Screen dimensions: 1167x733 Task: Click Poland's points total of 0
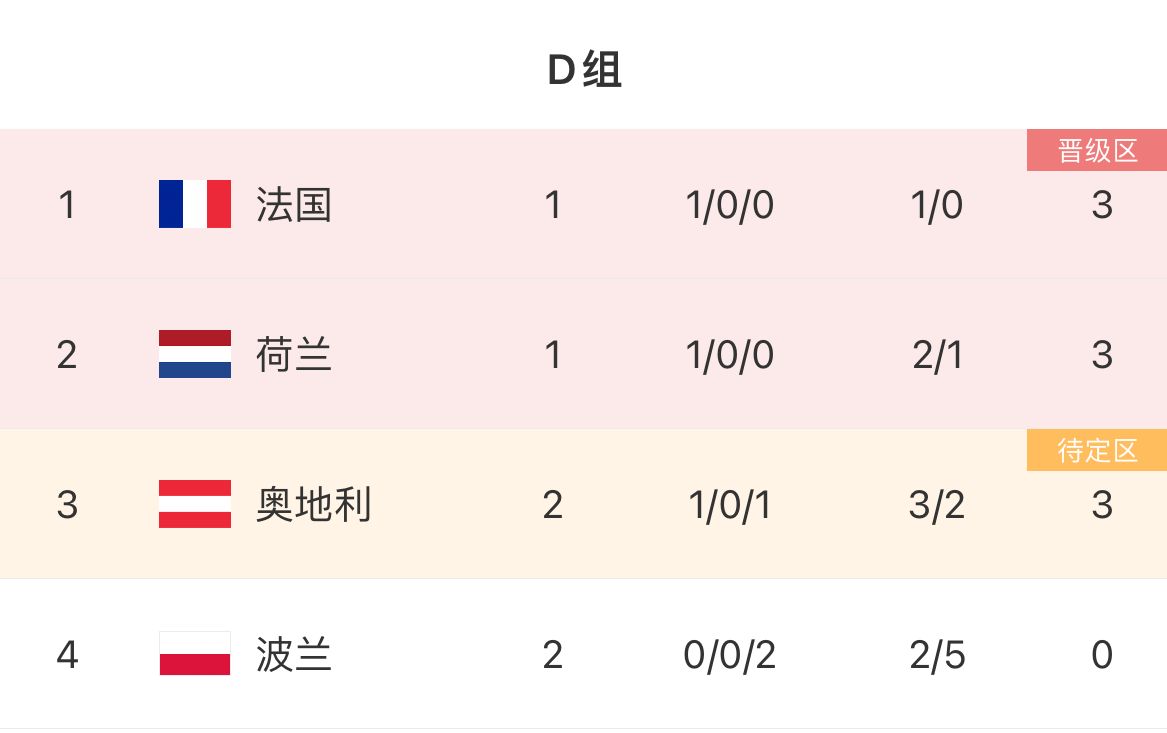tap(1101, 655)
